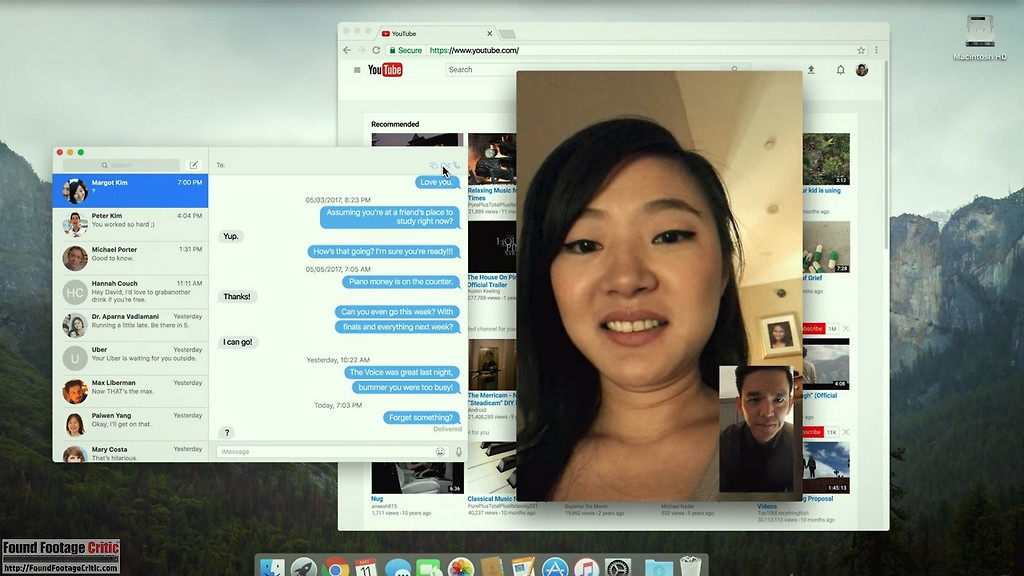1024x576 pixels.
Task: Reload the YouTube page in Chrome
Action: [x=376, y=50]
